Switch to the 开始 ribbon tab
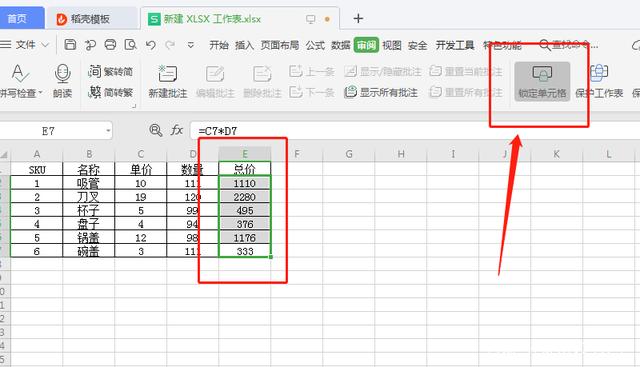The width and height of the screenshot is (640, 367). (219, 45)
